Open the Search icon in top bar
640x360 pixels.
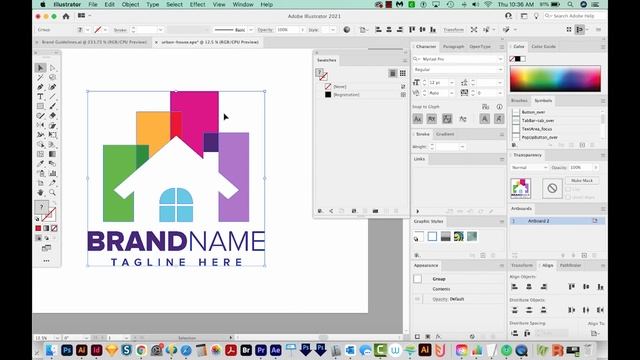coord(570,4)
